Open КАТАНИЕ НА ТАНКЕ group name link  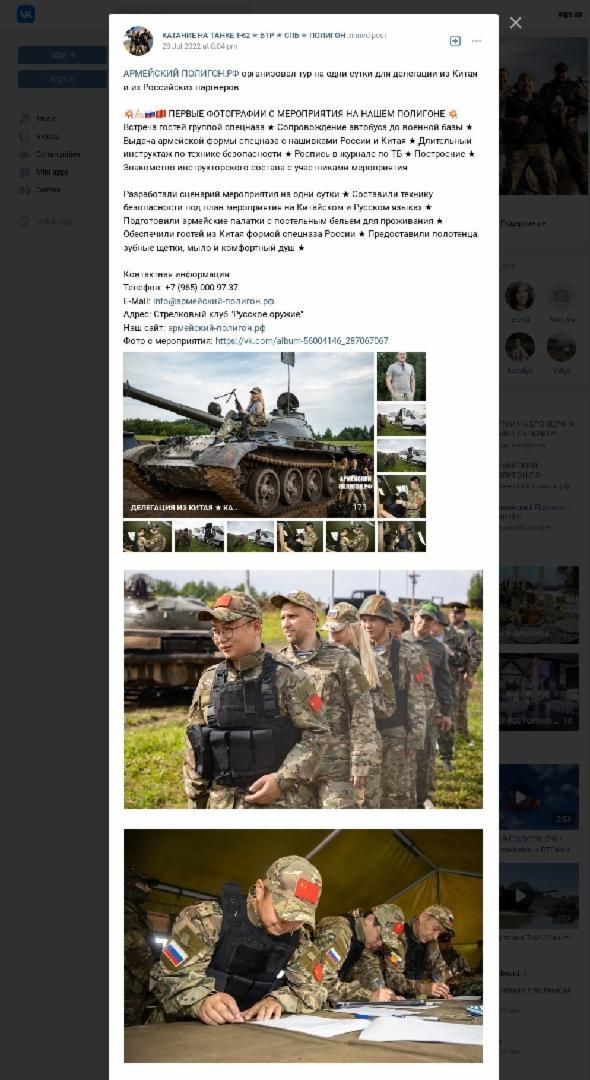pyautogui.click(x=253, y=35)
